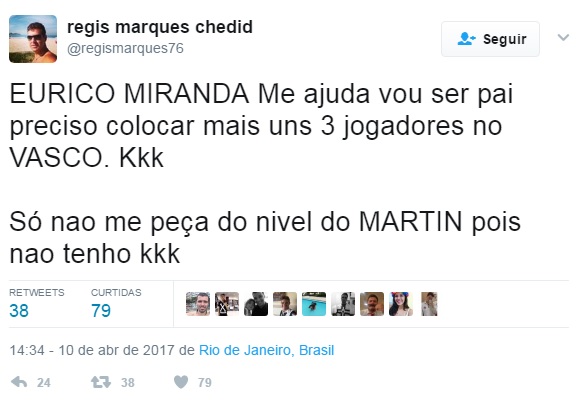576x400 pixels.
Task: Click the like count 79 beside heart
Action: (205, 383)
